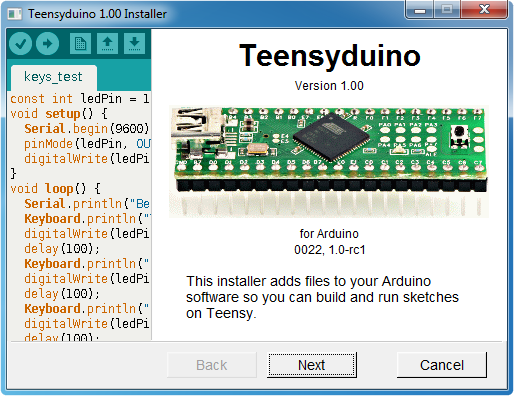This screenshot has width=514, height=396.
Task: Click the 'Teensyduino 1.00 Installer' title bar text
Action: [97, 14]
